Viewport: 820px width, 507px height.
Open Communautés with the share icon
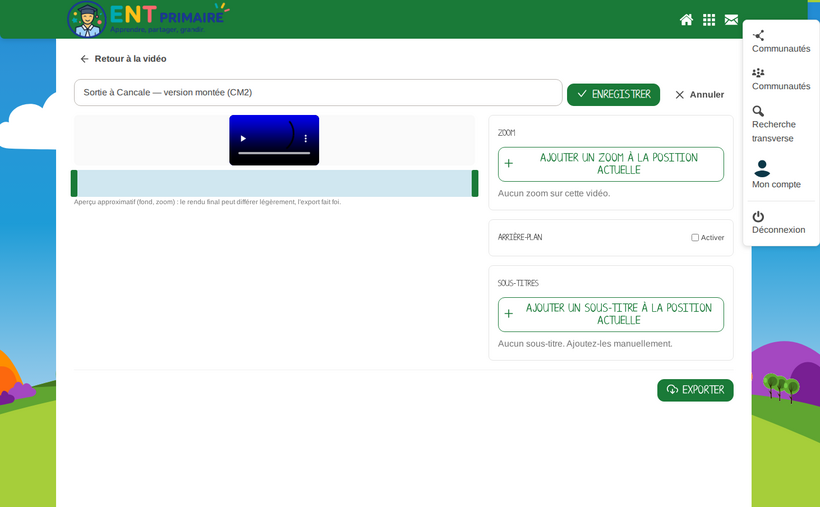[x=781, y=41]
